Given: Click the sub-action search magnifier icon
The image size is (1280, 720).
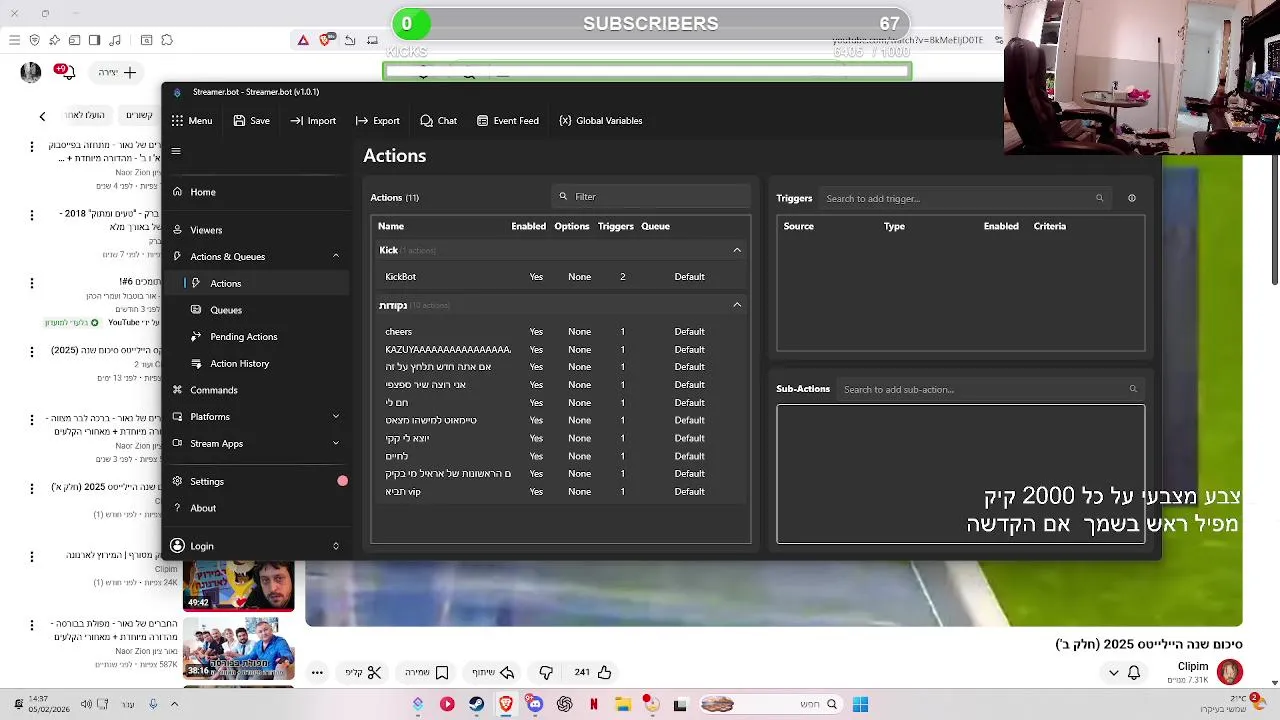Looking at the screenshot, I should coord(1133,389).
